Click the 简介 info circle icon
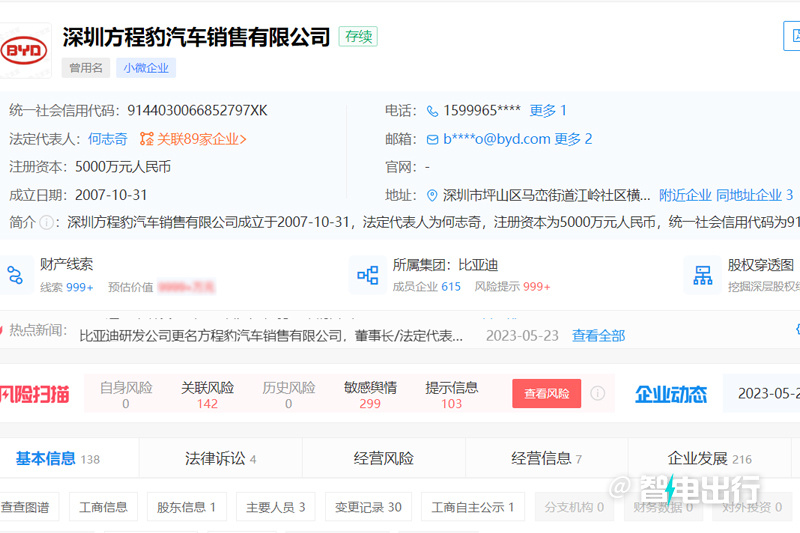This screenshot has width=800, height=533. [x=46, y=223]
